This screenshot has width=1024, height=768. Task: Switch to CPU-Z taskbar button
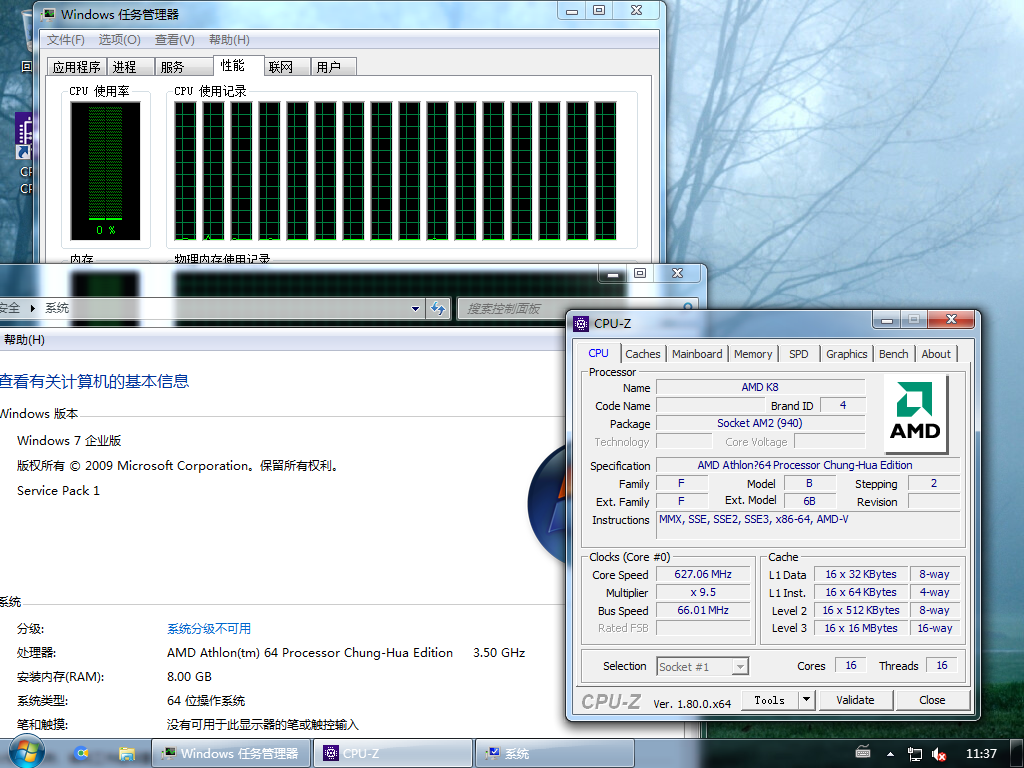(x=392, y=753)
